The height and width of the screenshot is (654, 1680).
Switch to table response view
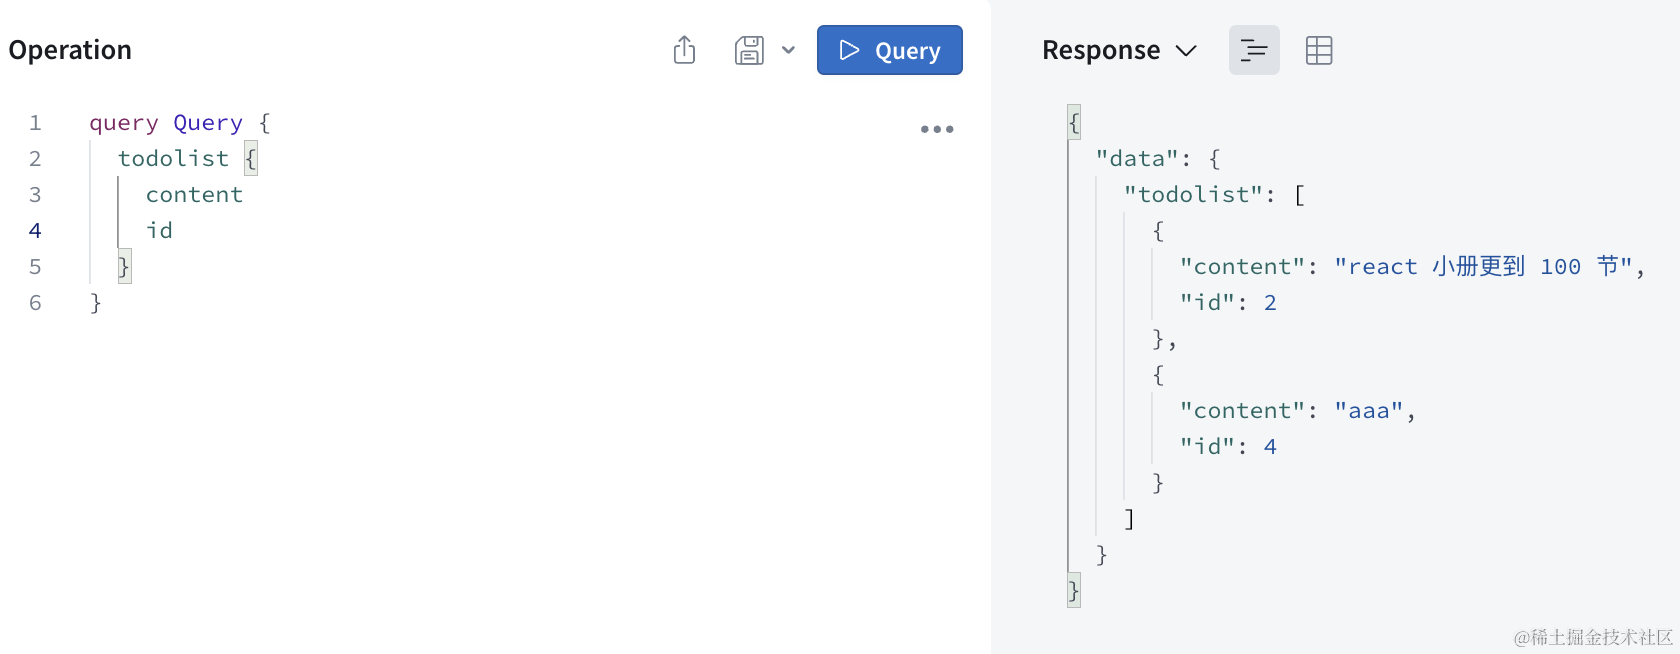(1319, 50)
